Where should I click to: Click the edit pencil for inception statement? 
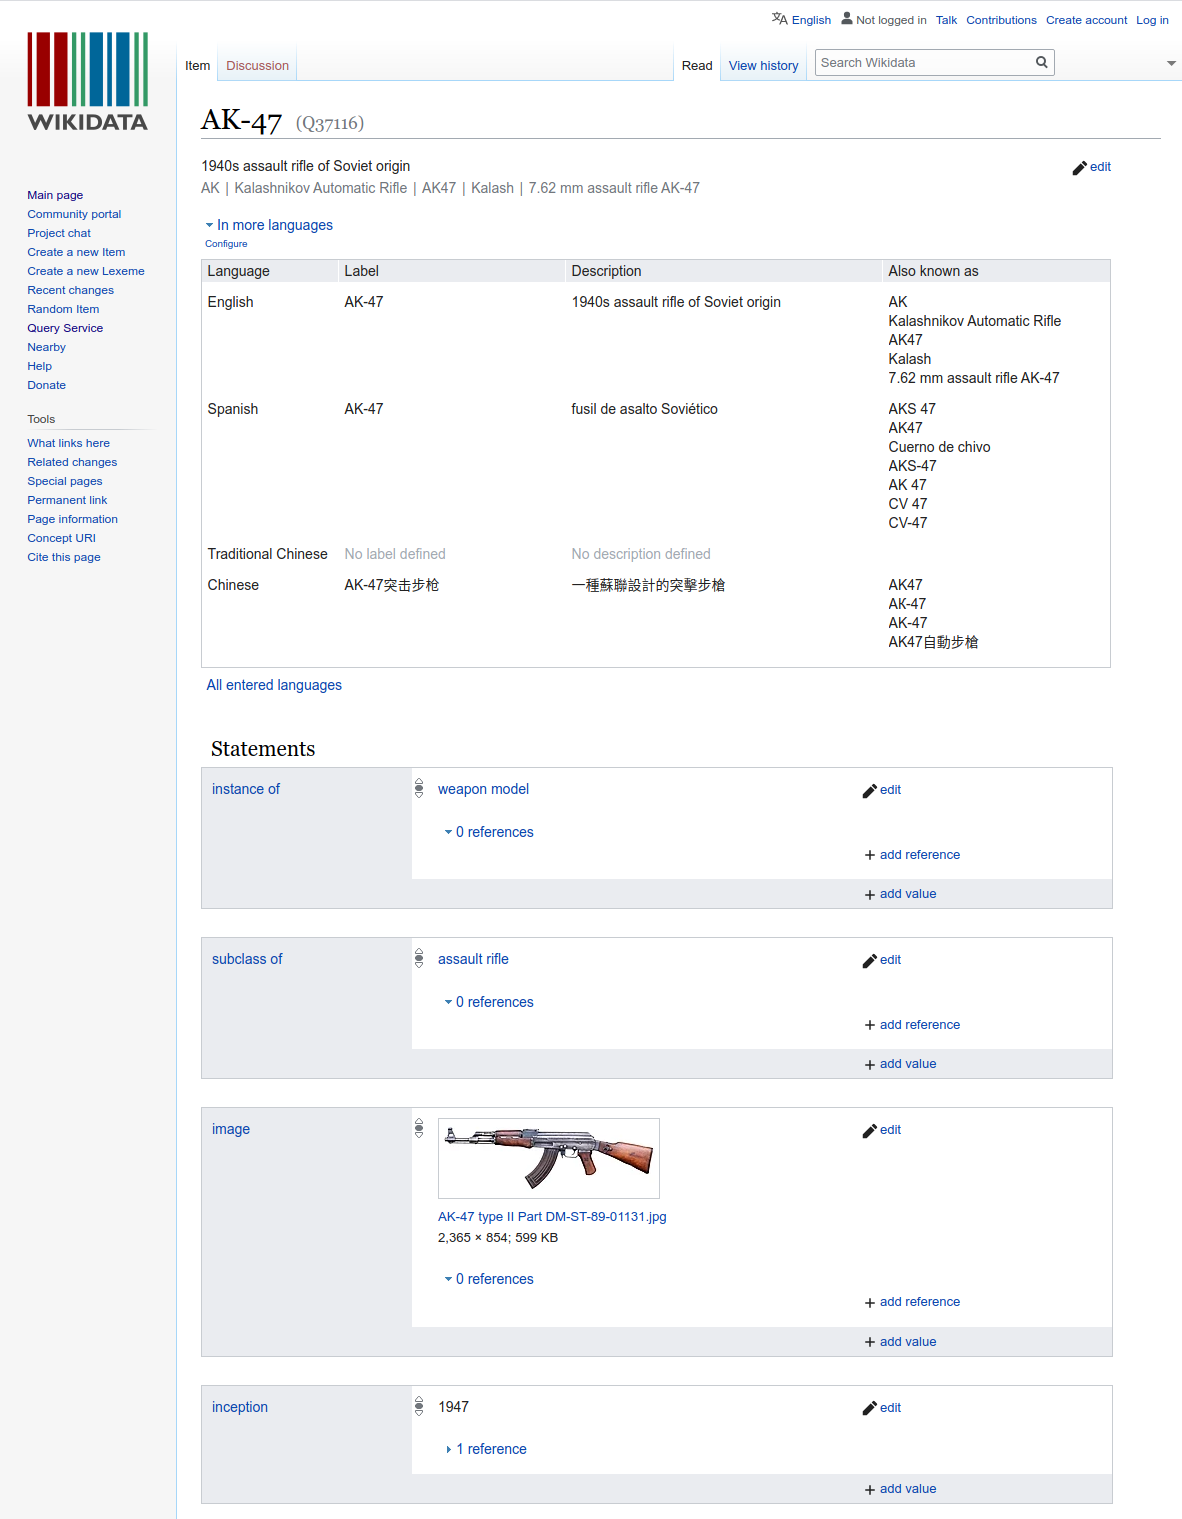(x=870, y=1409)
